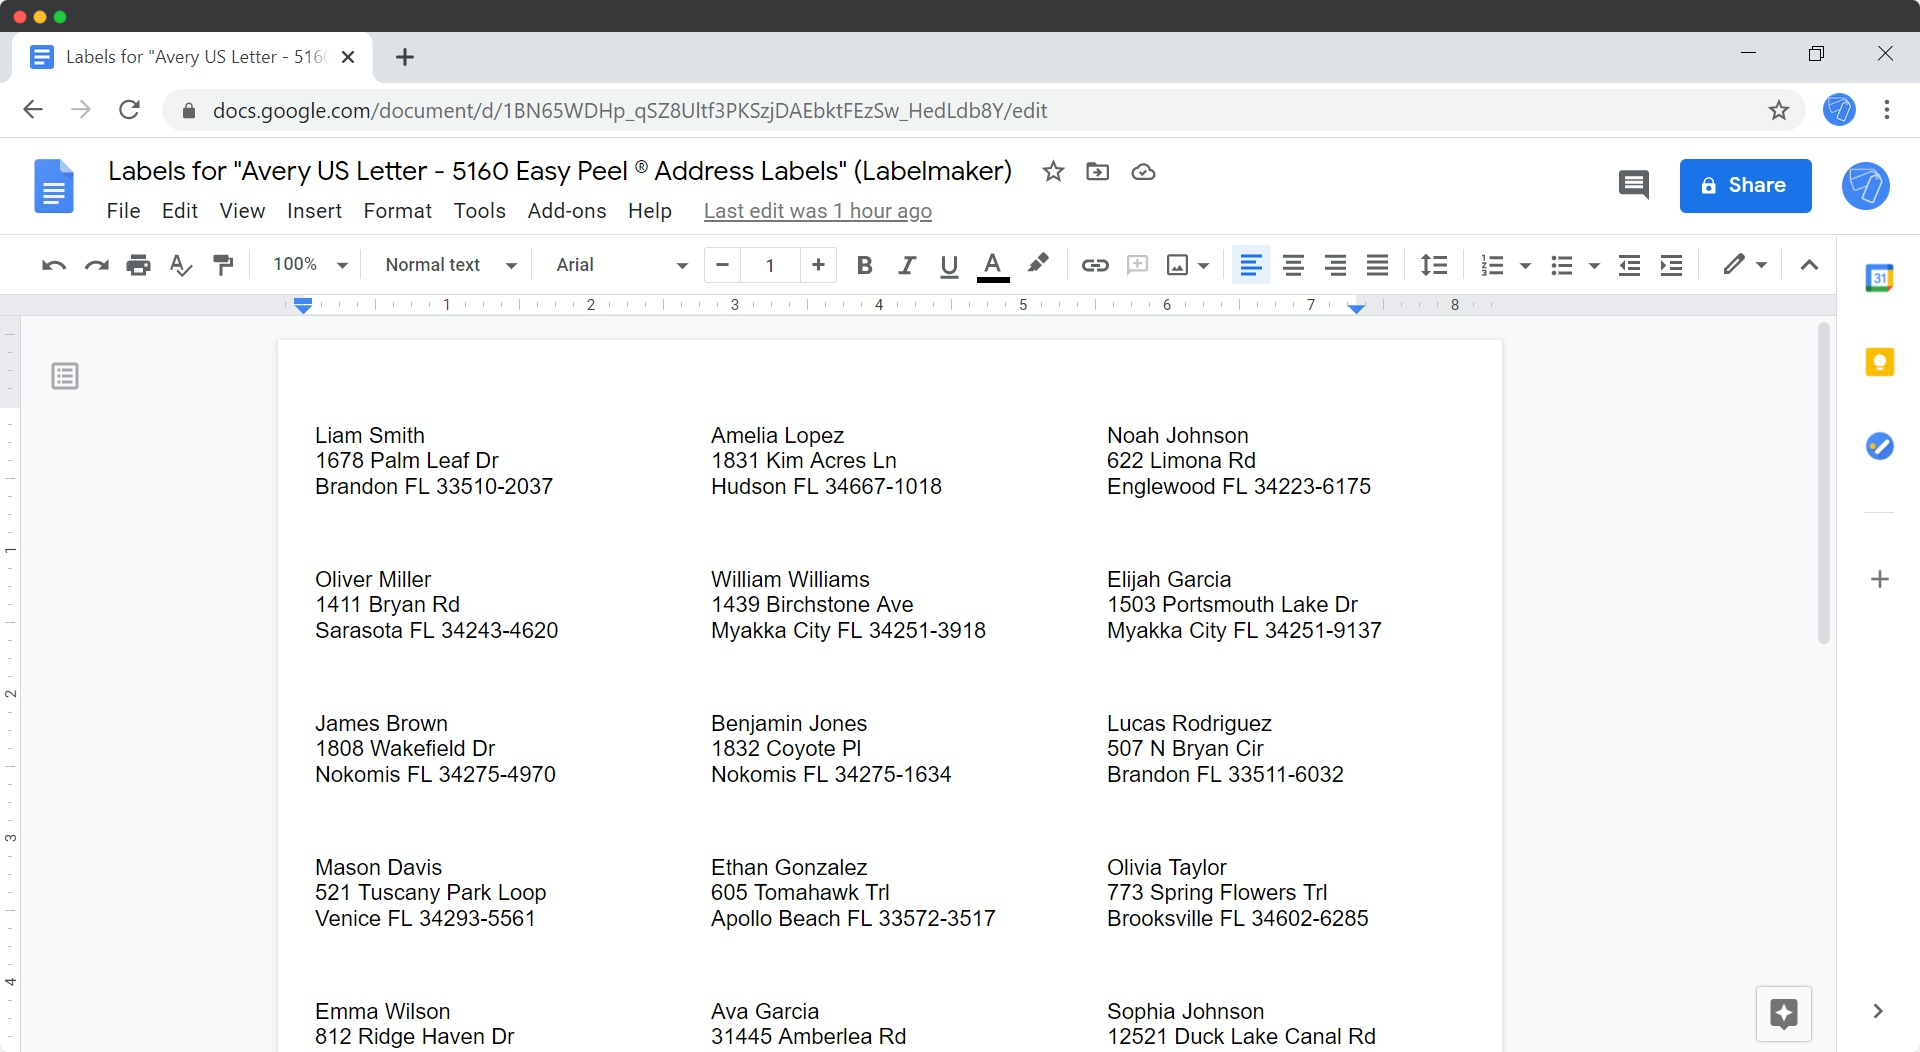Expand numbered list style dropdown
This screenshot has height=1052, width=1920.
(x=1525, y=266)
